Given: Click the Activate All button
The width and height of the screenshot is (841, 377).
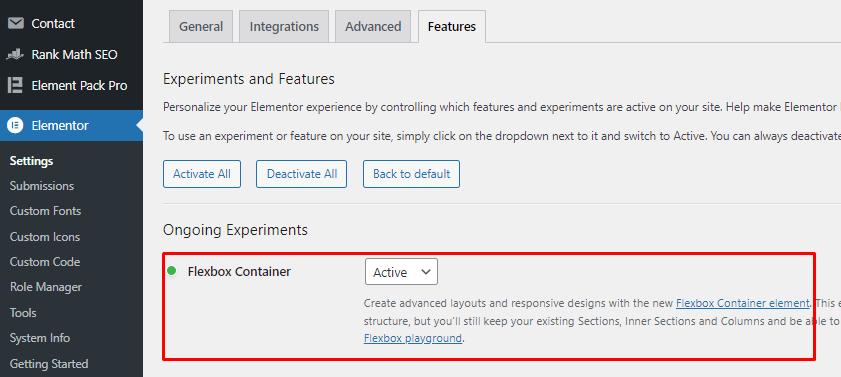Looking at the screenshot, I should click(202, 174).
